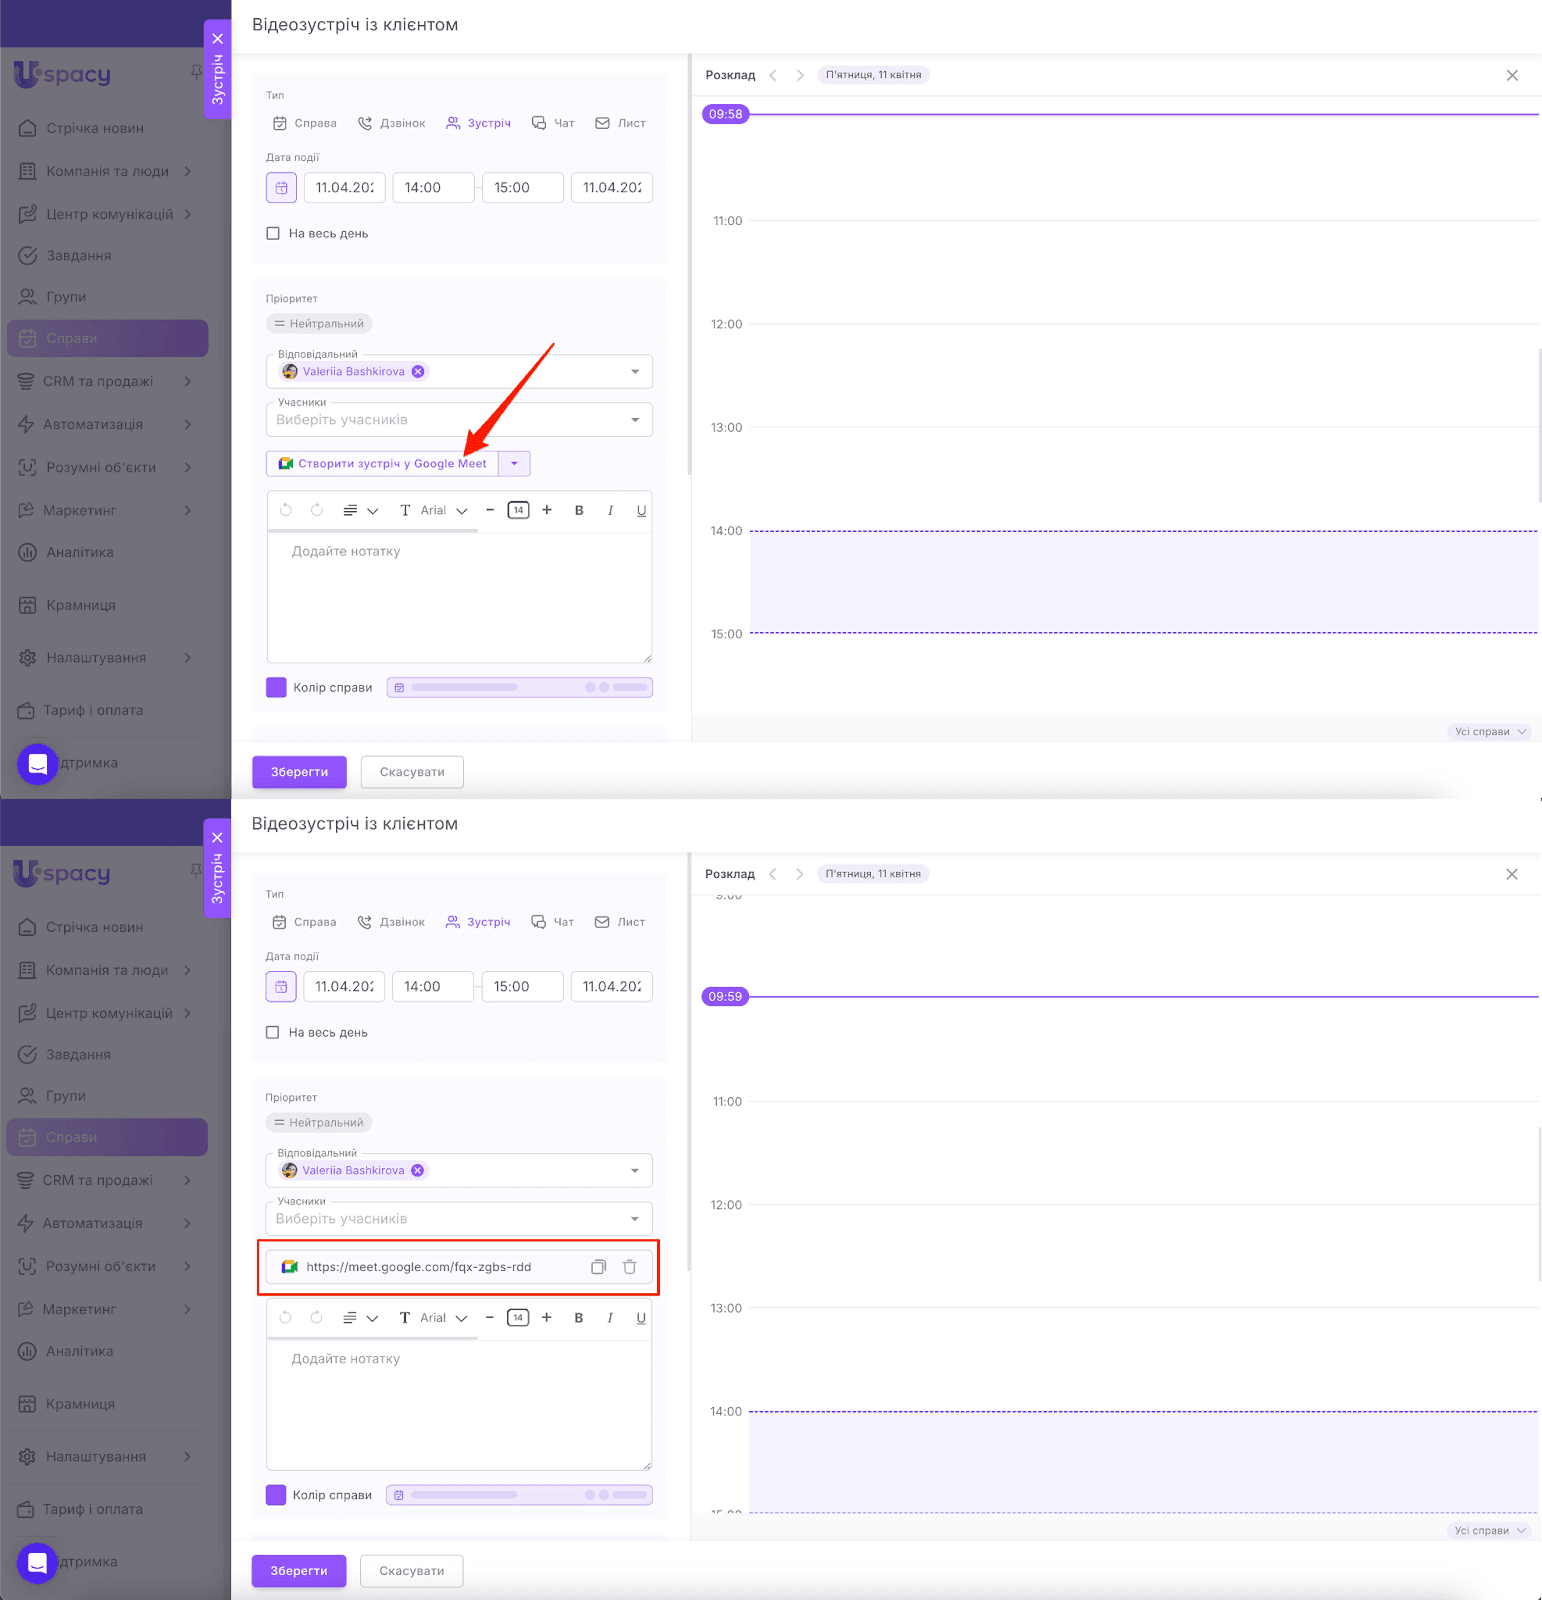Toggle italic in the lower screenshot note editor
1542x1600 pixels.
click(x=610, y=1318)
